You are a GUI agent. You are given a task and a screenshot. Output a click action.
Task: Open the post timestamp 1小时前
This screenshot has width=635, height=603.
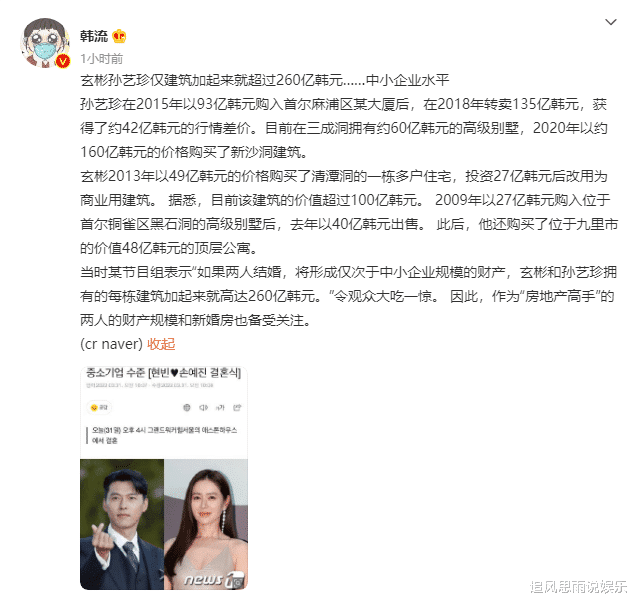pyautogui.click(x=102, y=59)
